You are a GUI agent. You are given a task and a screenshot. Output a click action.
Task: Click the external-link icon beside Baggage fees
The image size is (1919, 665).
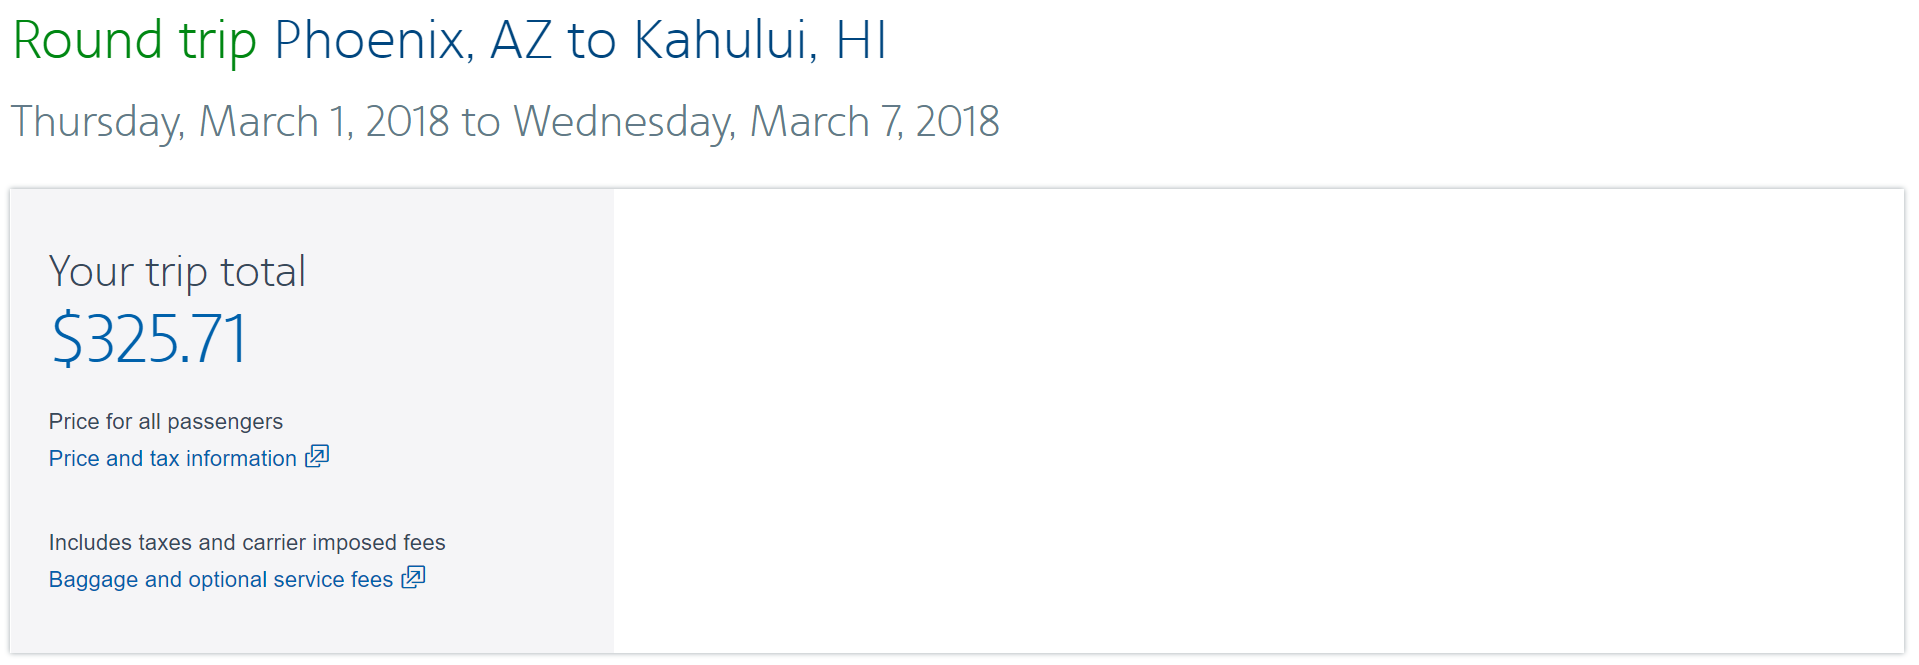pos(413,578)
